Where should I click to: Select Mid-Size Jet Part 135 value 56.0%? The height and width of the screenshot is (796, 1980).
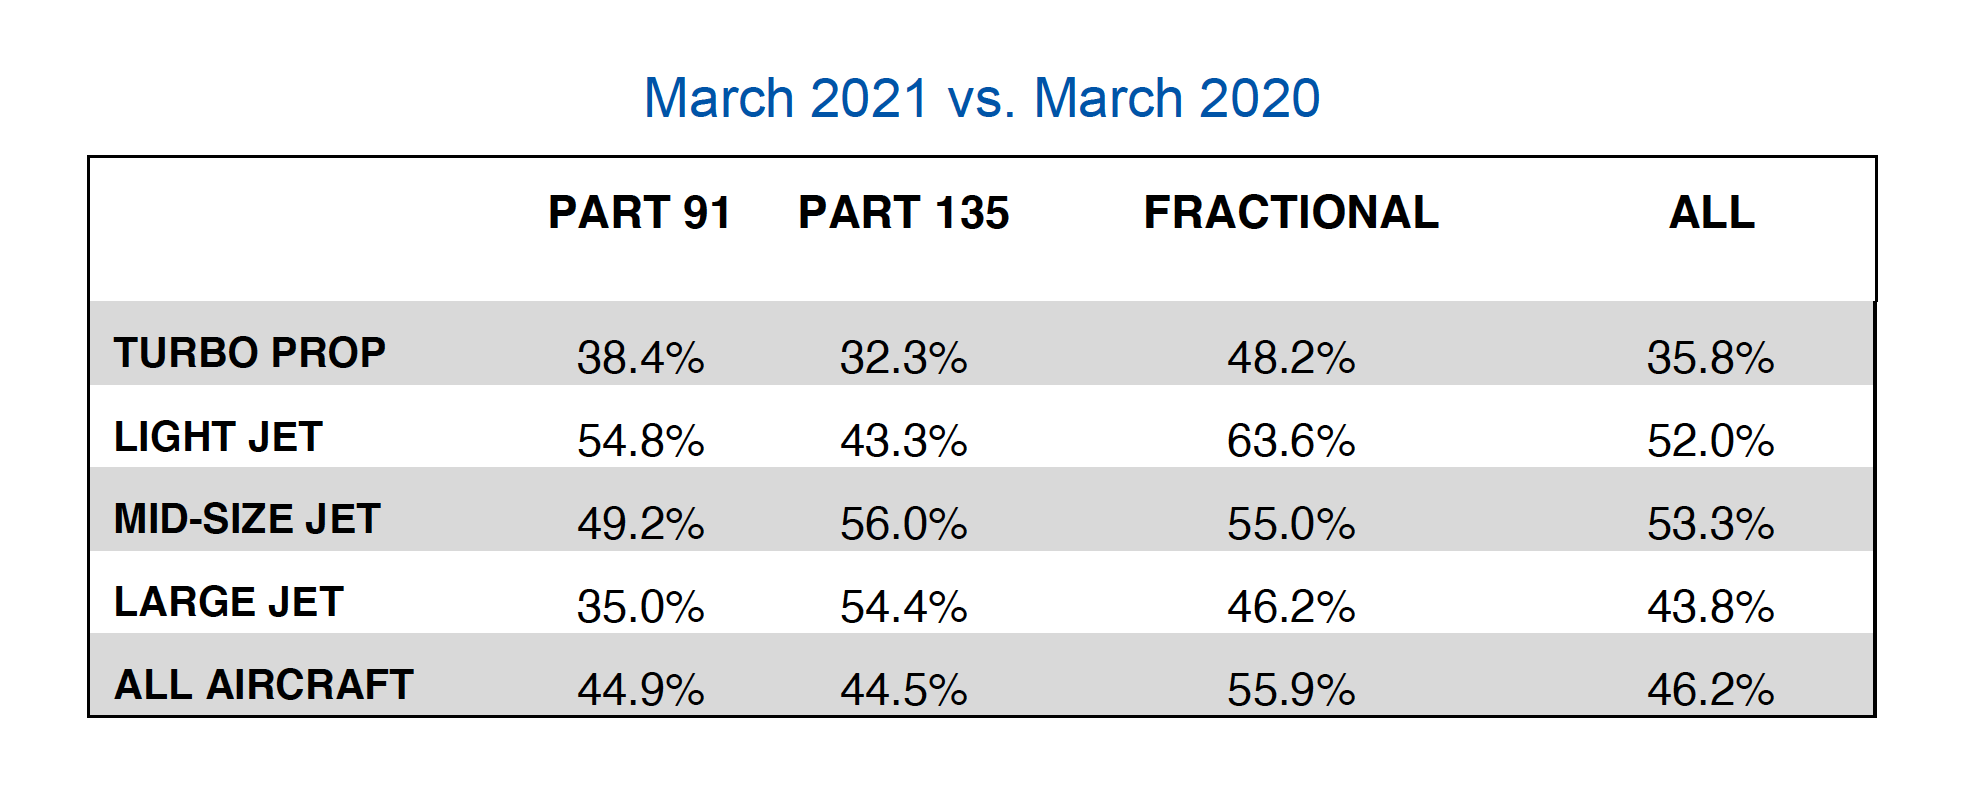(x=903, y=524)
